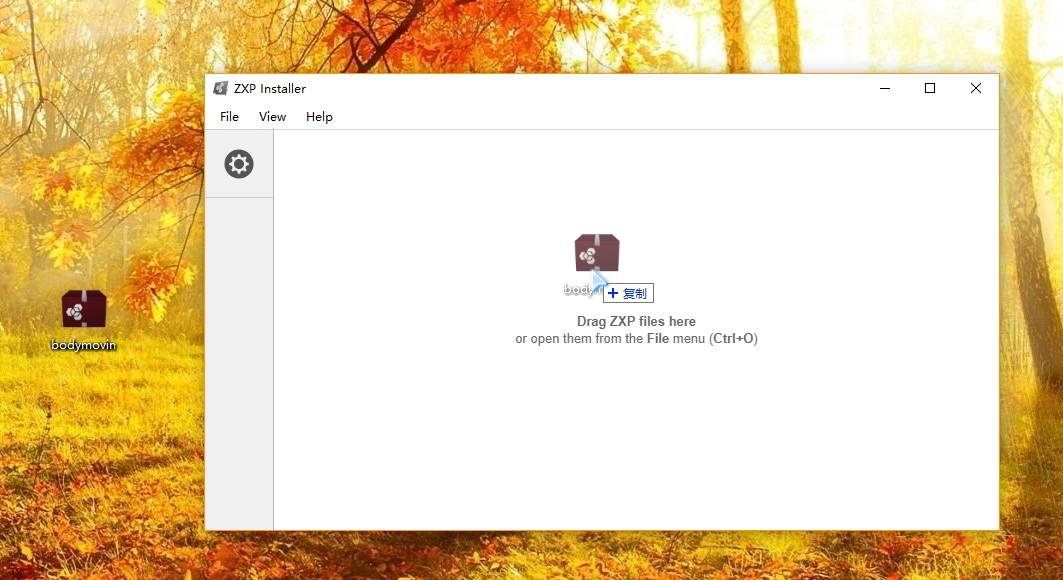Minimize the ZXP Installer window
This screenshot has height=580, width=1063.
(885, 88)
